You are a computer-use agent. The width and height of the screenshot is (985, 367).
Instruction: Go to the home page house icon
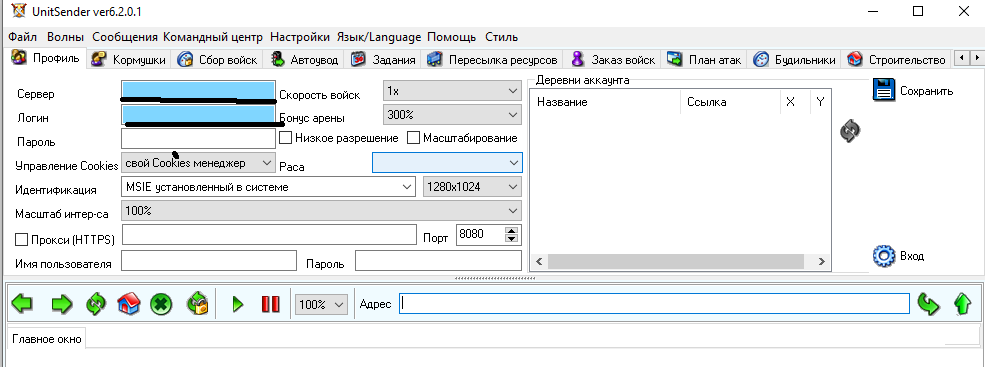[129, 305]
